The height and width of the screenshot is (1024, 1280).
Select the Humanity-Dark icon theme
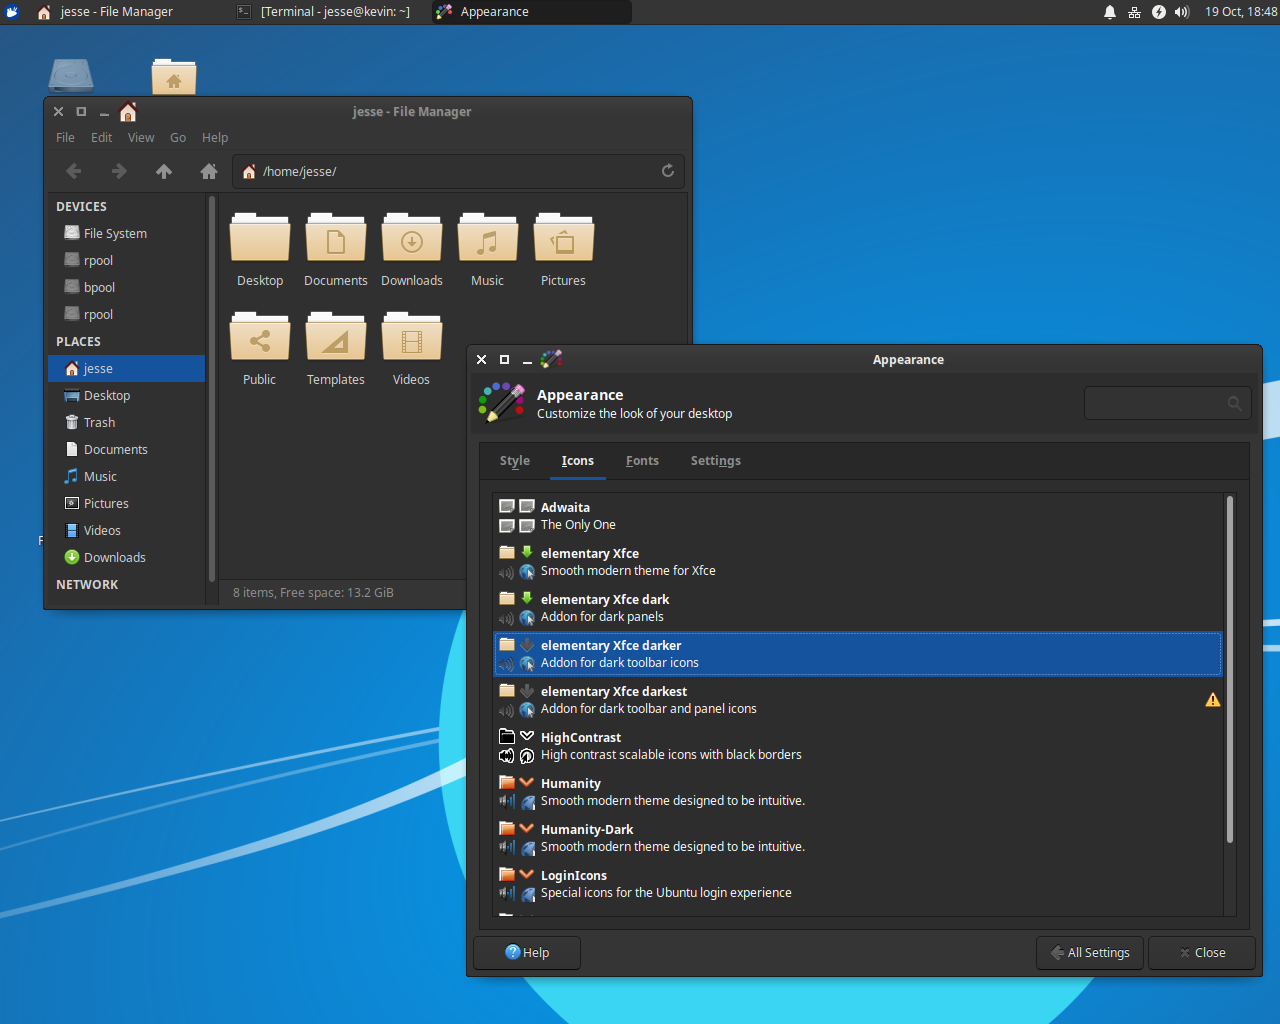(x=858, y=838)
